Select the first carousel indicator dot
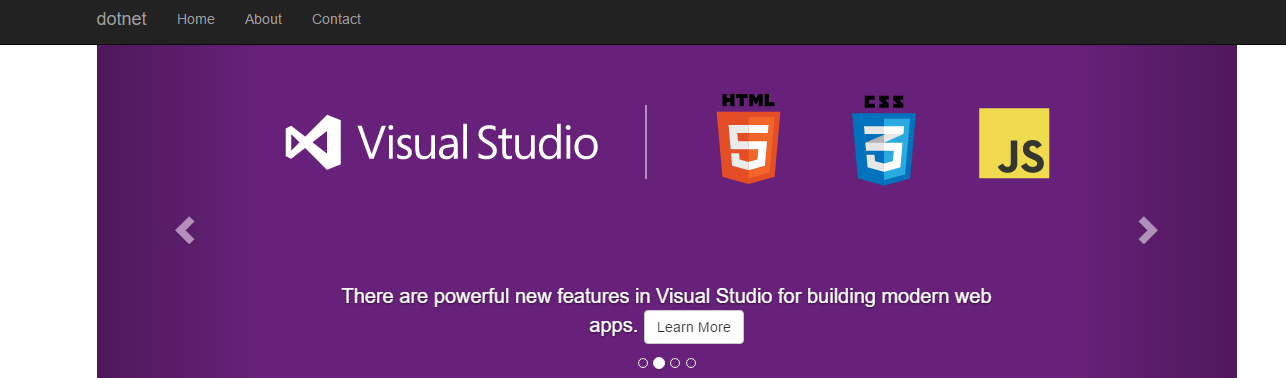1286x378 pixels. click(x=643, y=363)
